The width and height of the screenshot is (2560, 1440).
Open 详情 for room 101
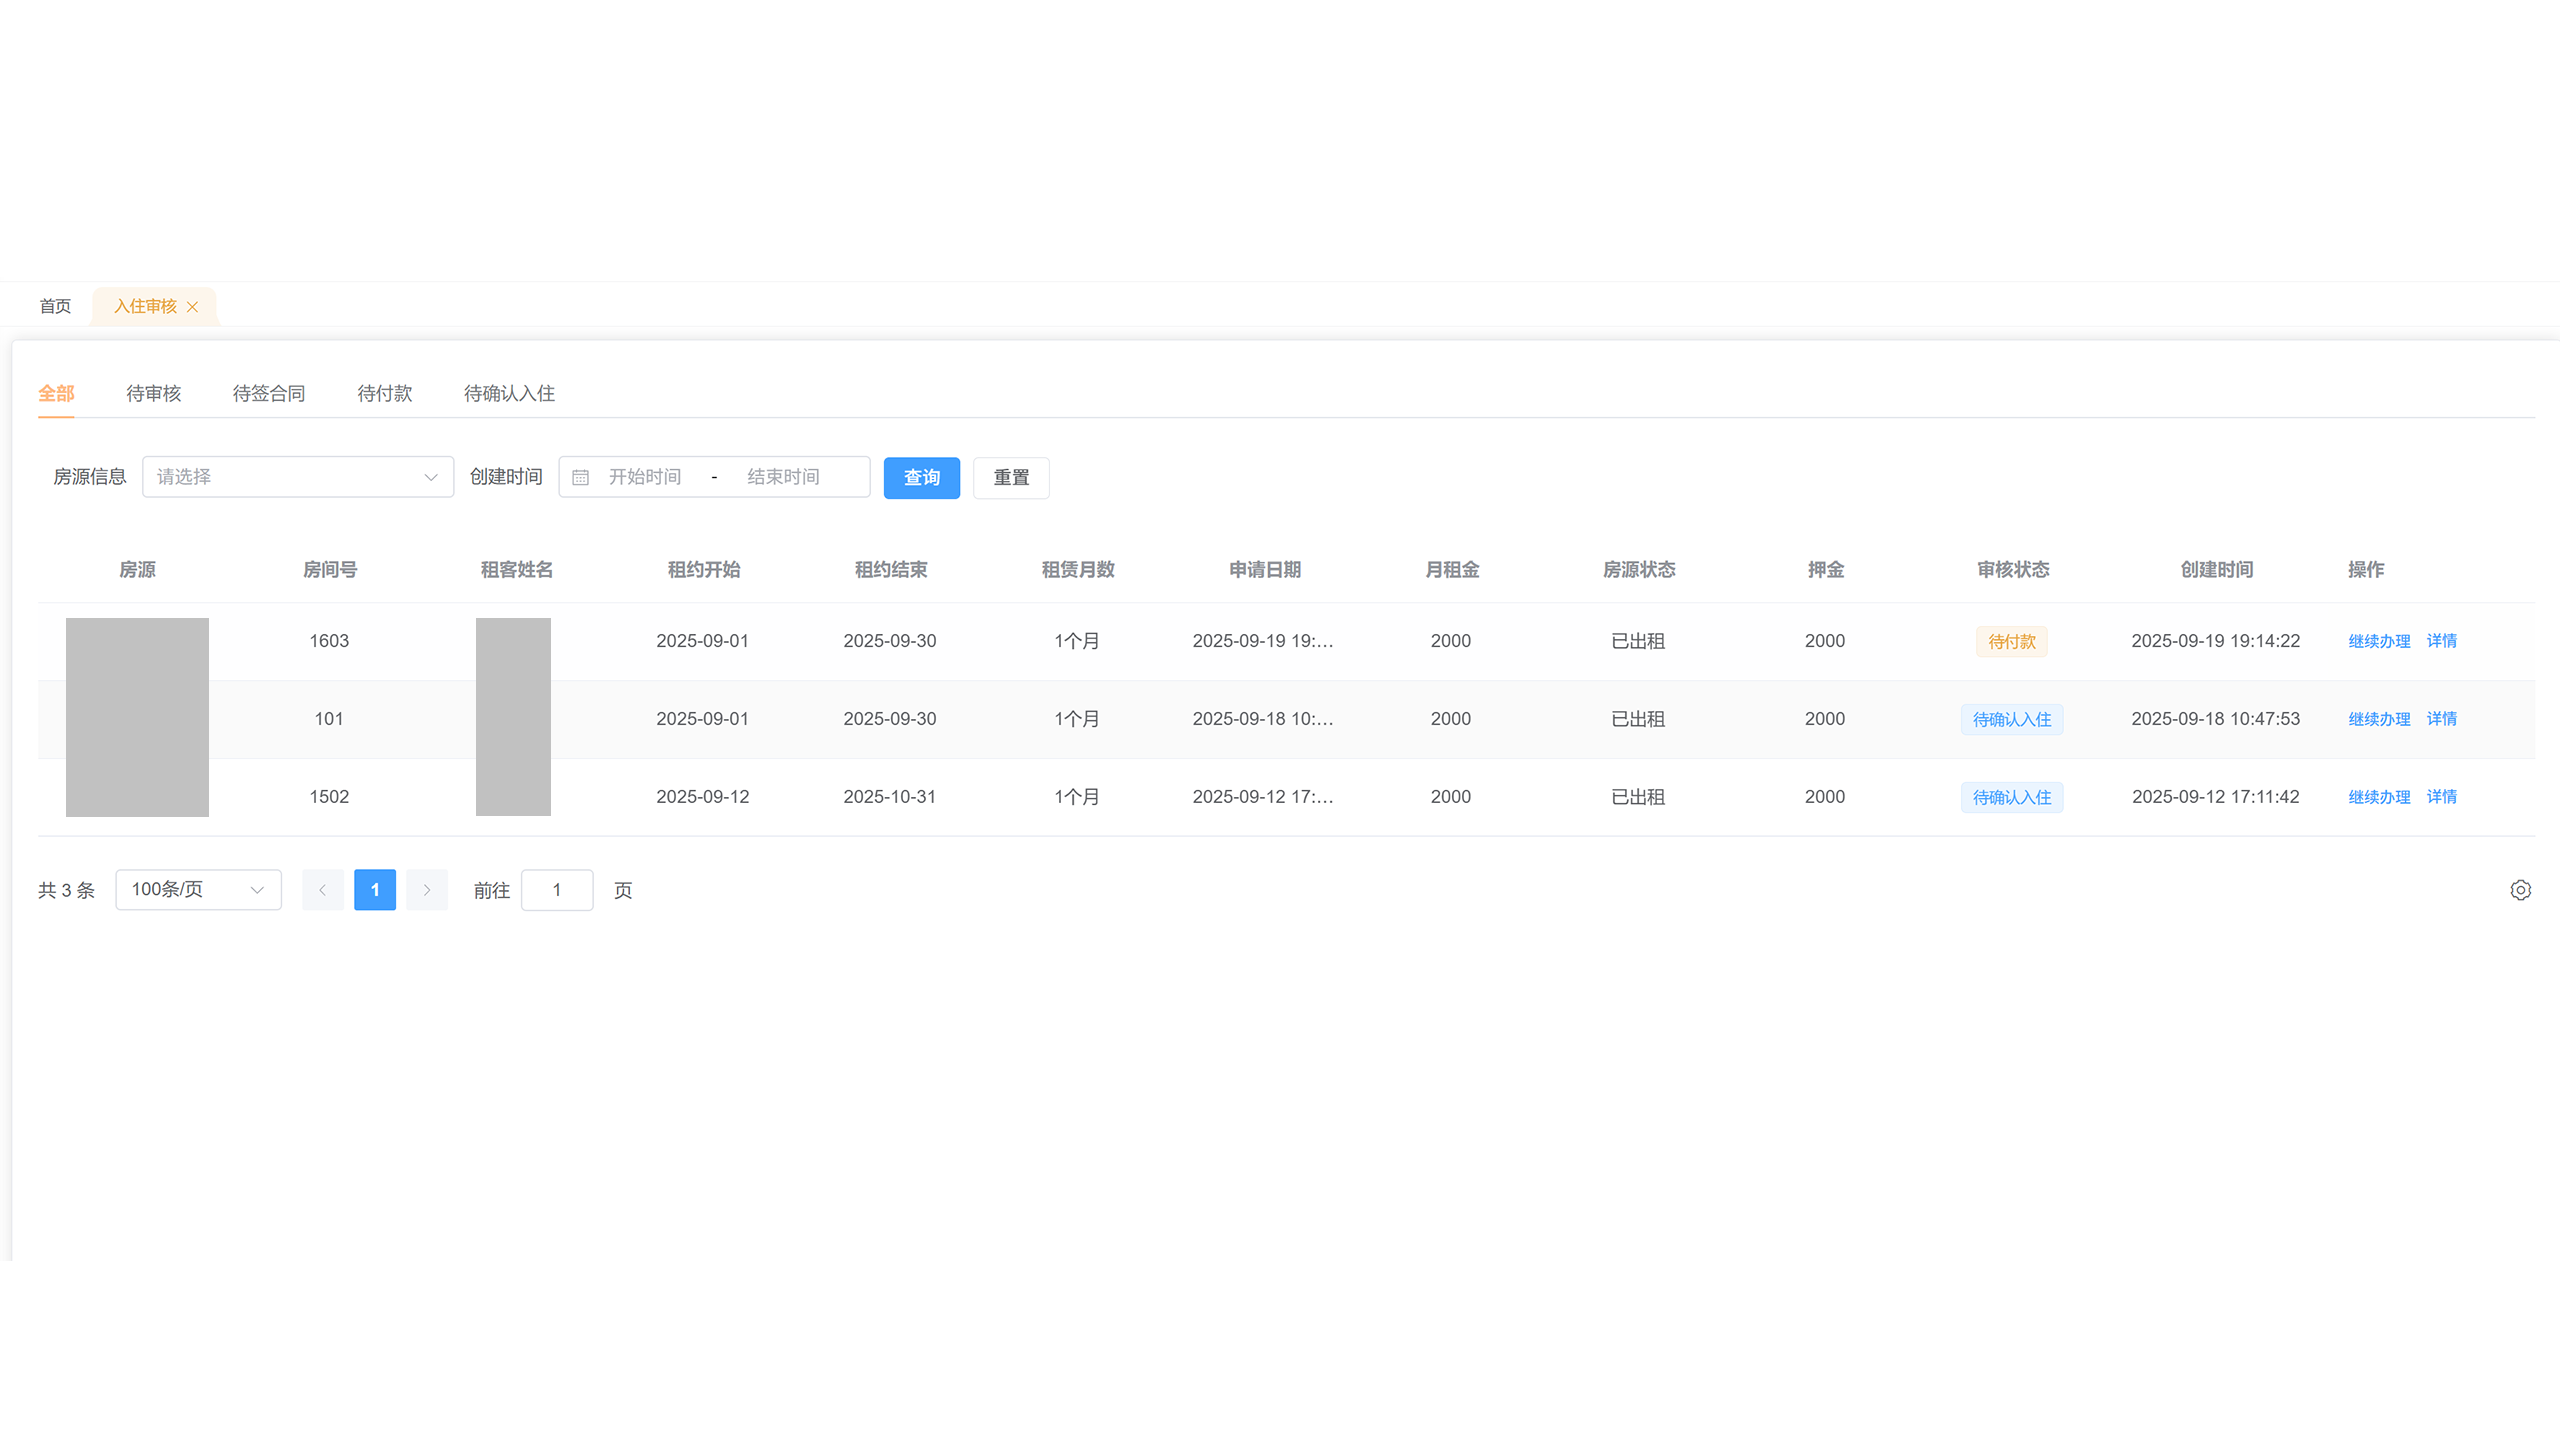pyautogui.click(x=2441, y=719)
